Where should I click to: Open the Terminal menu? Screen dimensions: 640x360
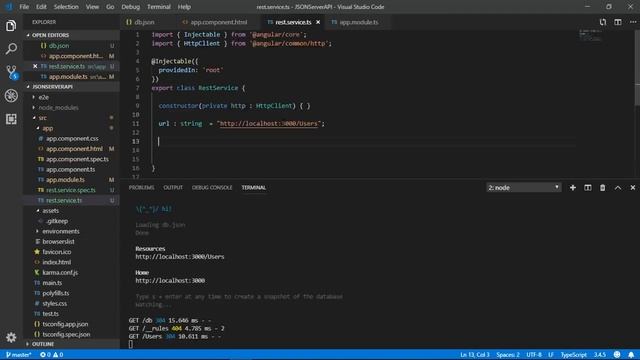159,7
